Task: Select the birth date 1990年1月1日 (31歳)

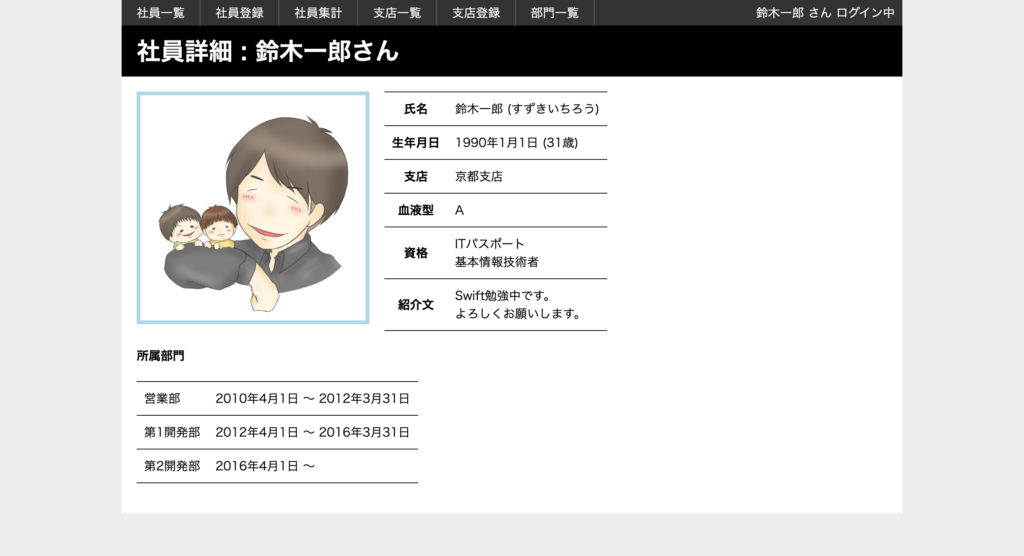Action: point(516,143)
